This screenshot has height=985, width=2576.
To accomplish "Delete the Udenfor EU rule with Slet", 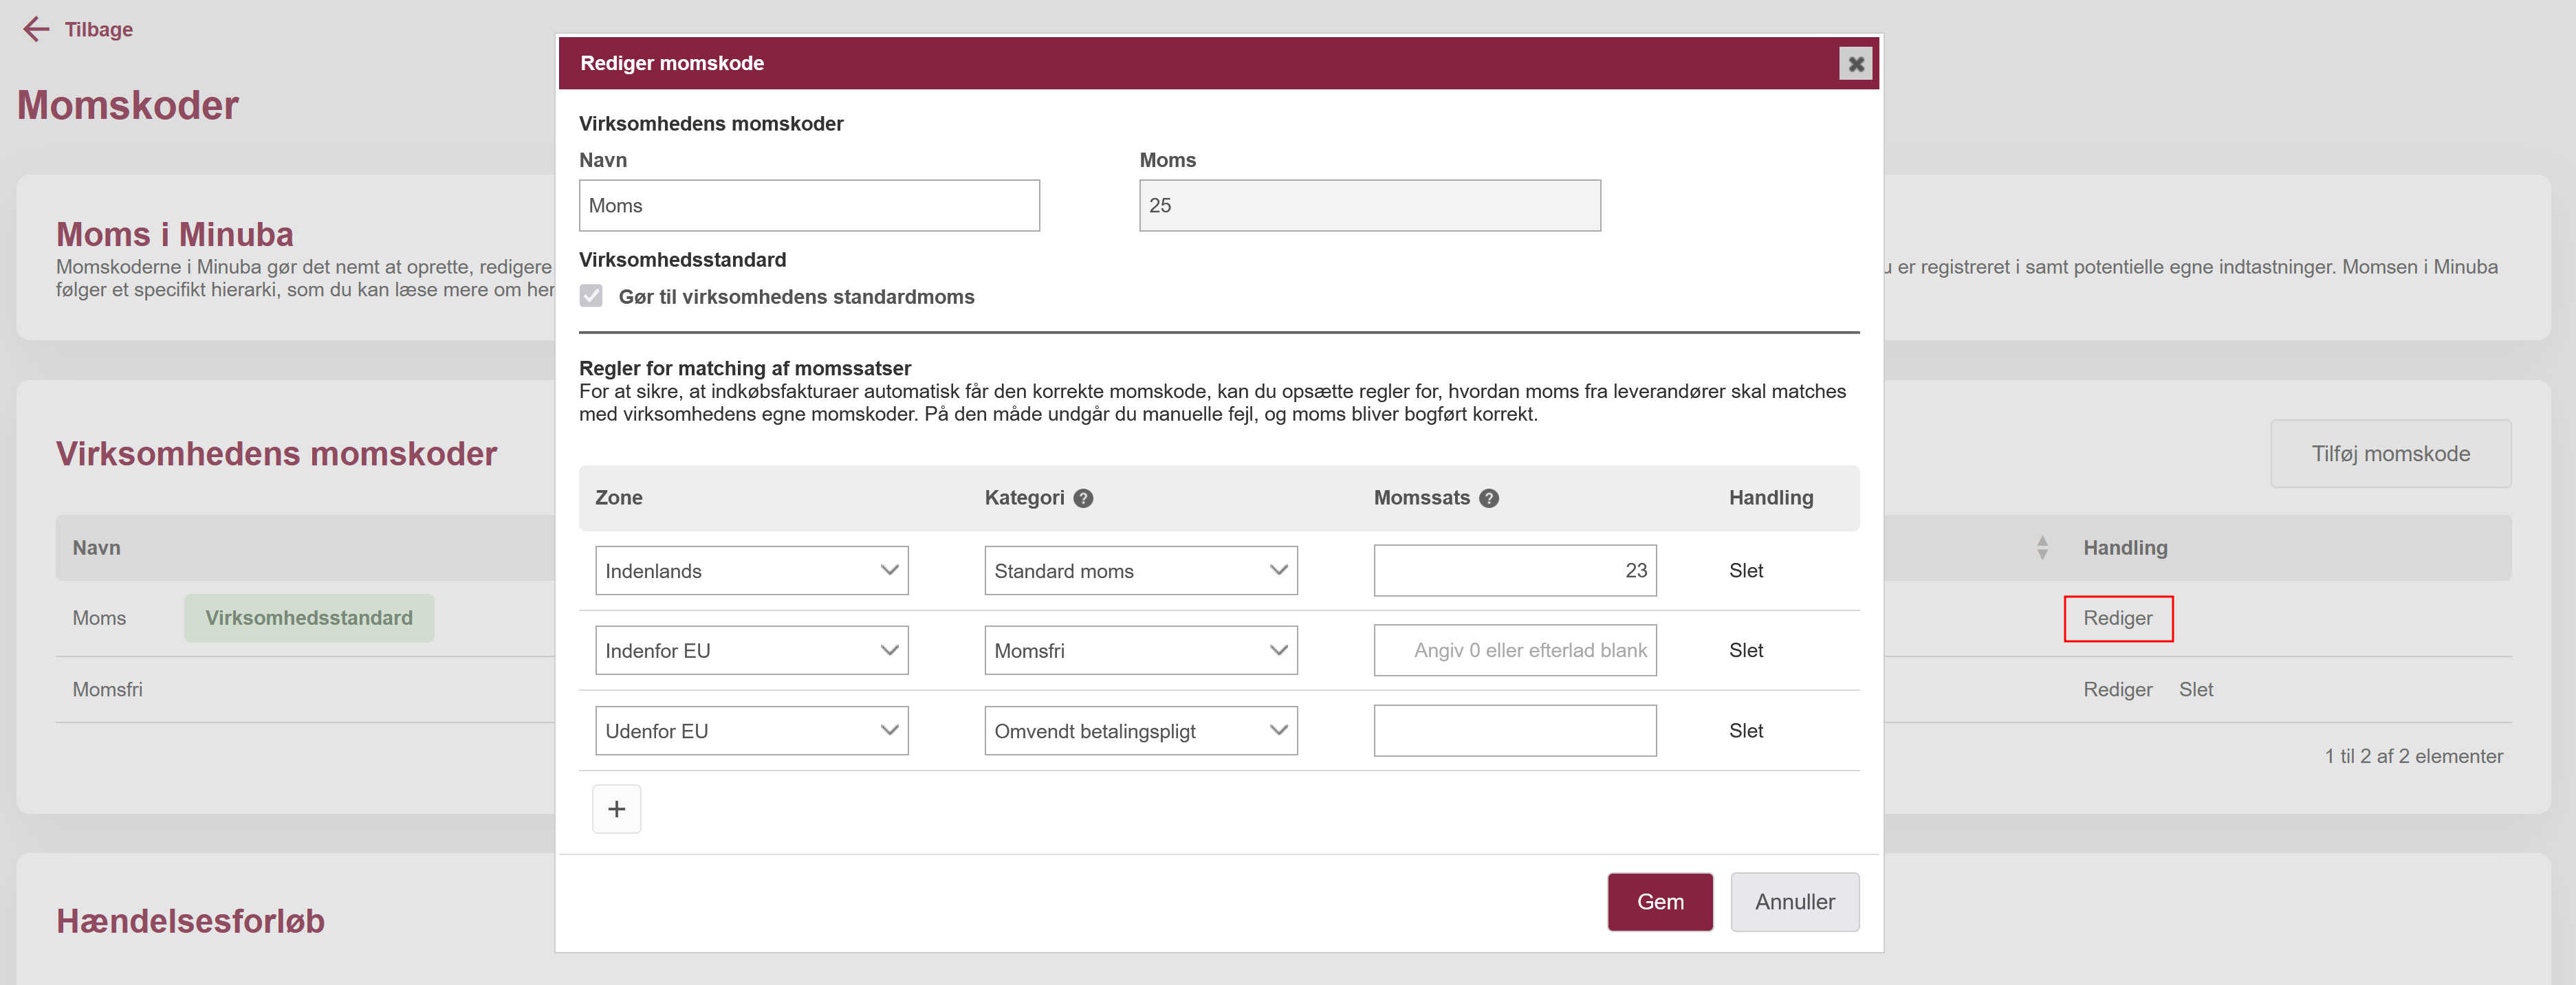I will click(x=1745, y=731).
